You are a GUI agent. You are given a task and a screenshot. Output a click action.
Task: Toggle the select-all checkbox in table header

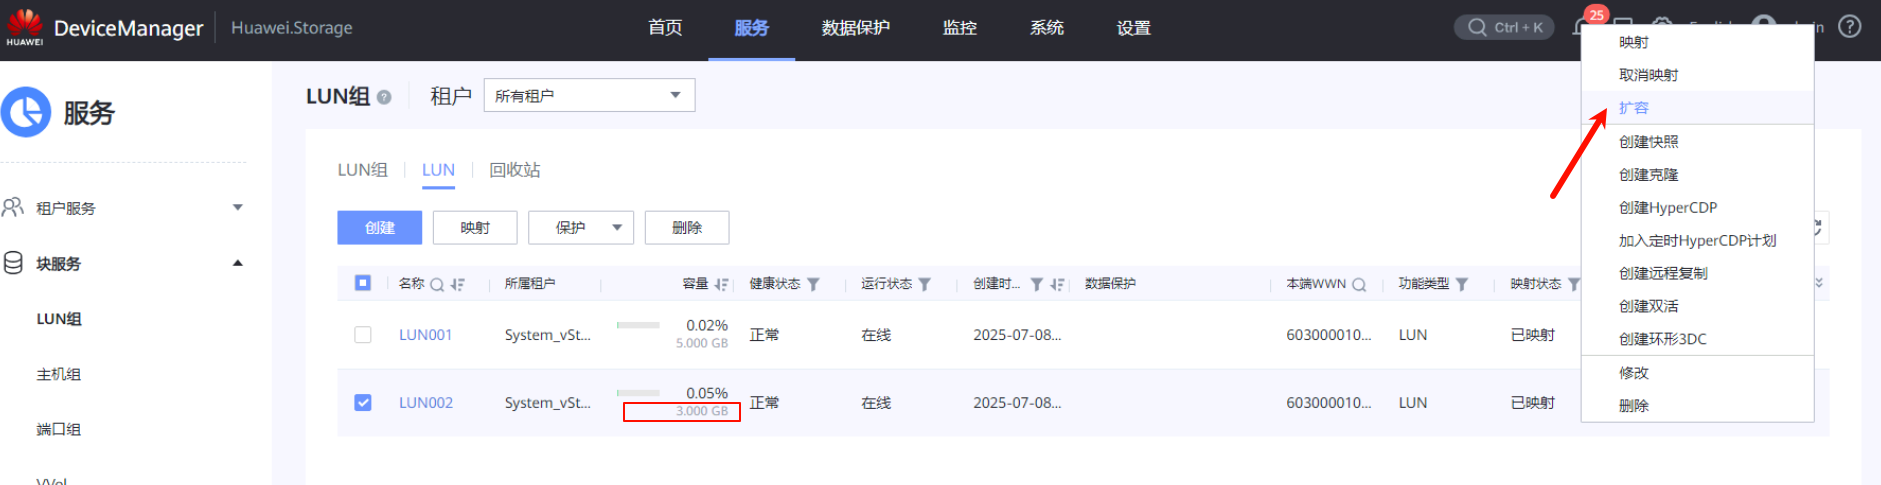tap(363, 283)
